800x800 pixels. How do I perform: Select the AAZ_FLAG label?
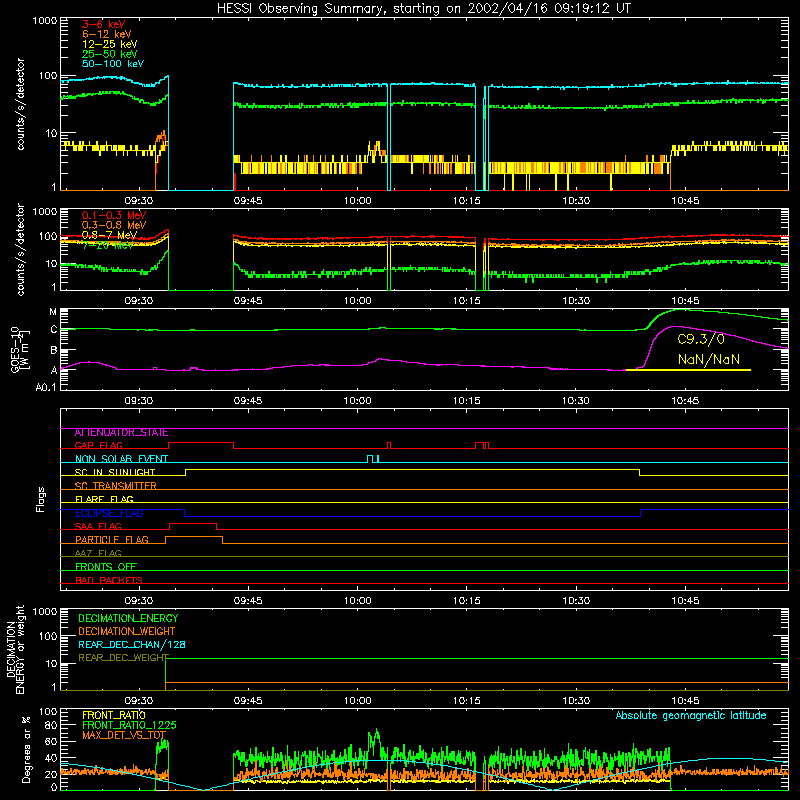98,554
